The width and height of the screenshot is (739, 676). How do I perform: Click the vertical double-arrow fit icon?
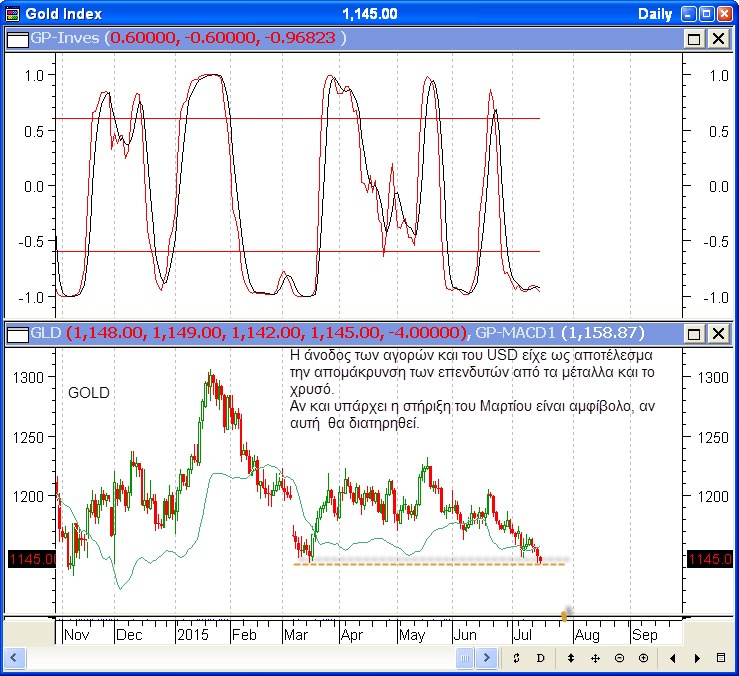(x=571, y=658)
